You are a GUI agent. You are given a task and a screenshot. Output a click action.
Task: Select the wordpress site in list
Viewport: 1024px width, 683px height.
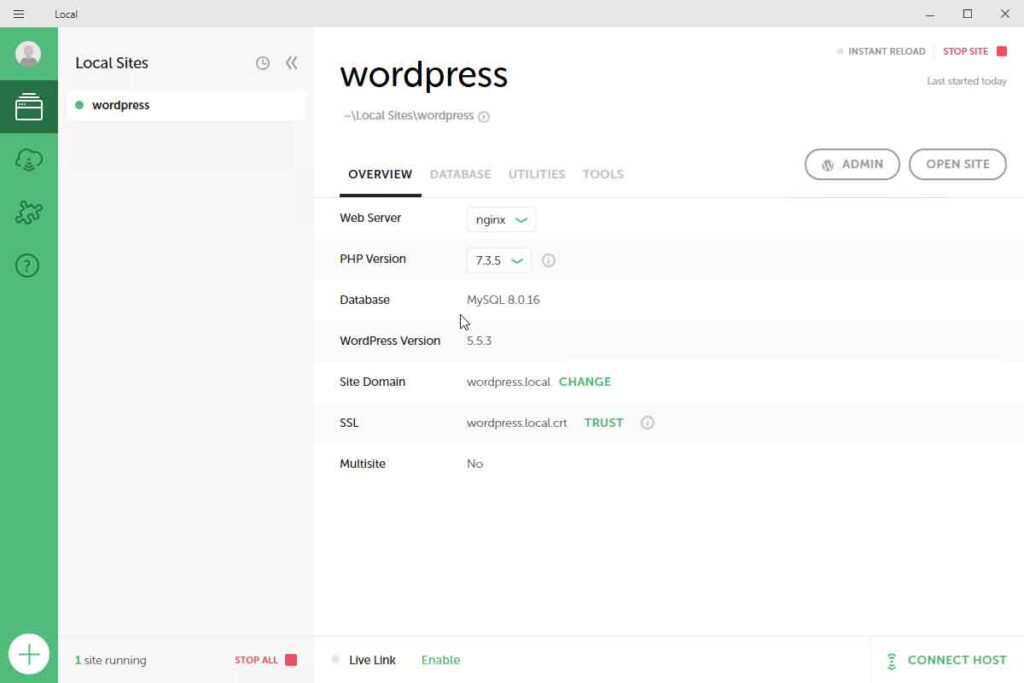coord(185,105)
